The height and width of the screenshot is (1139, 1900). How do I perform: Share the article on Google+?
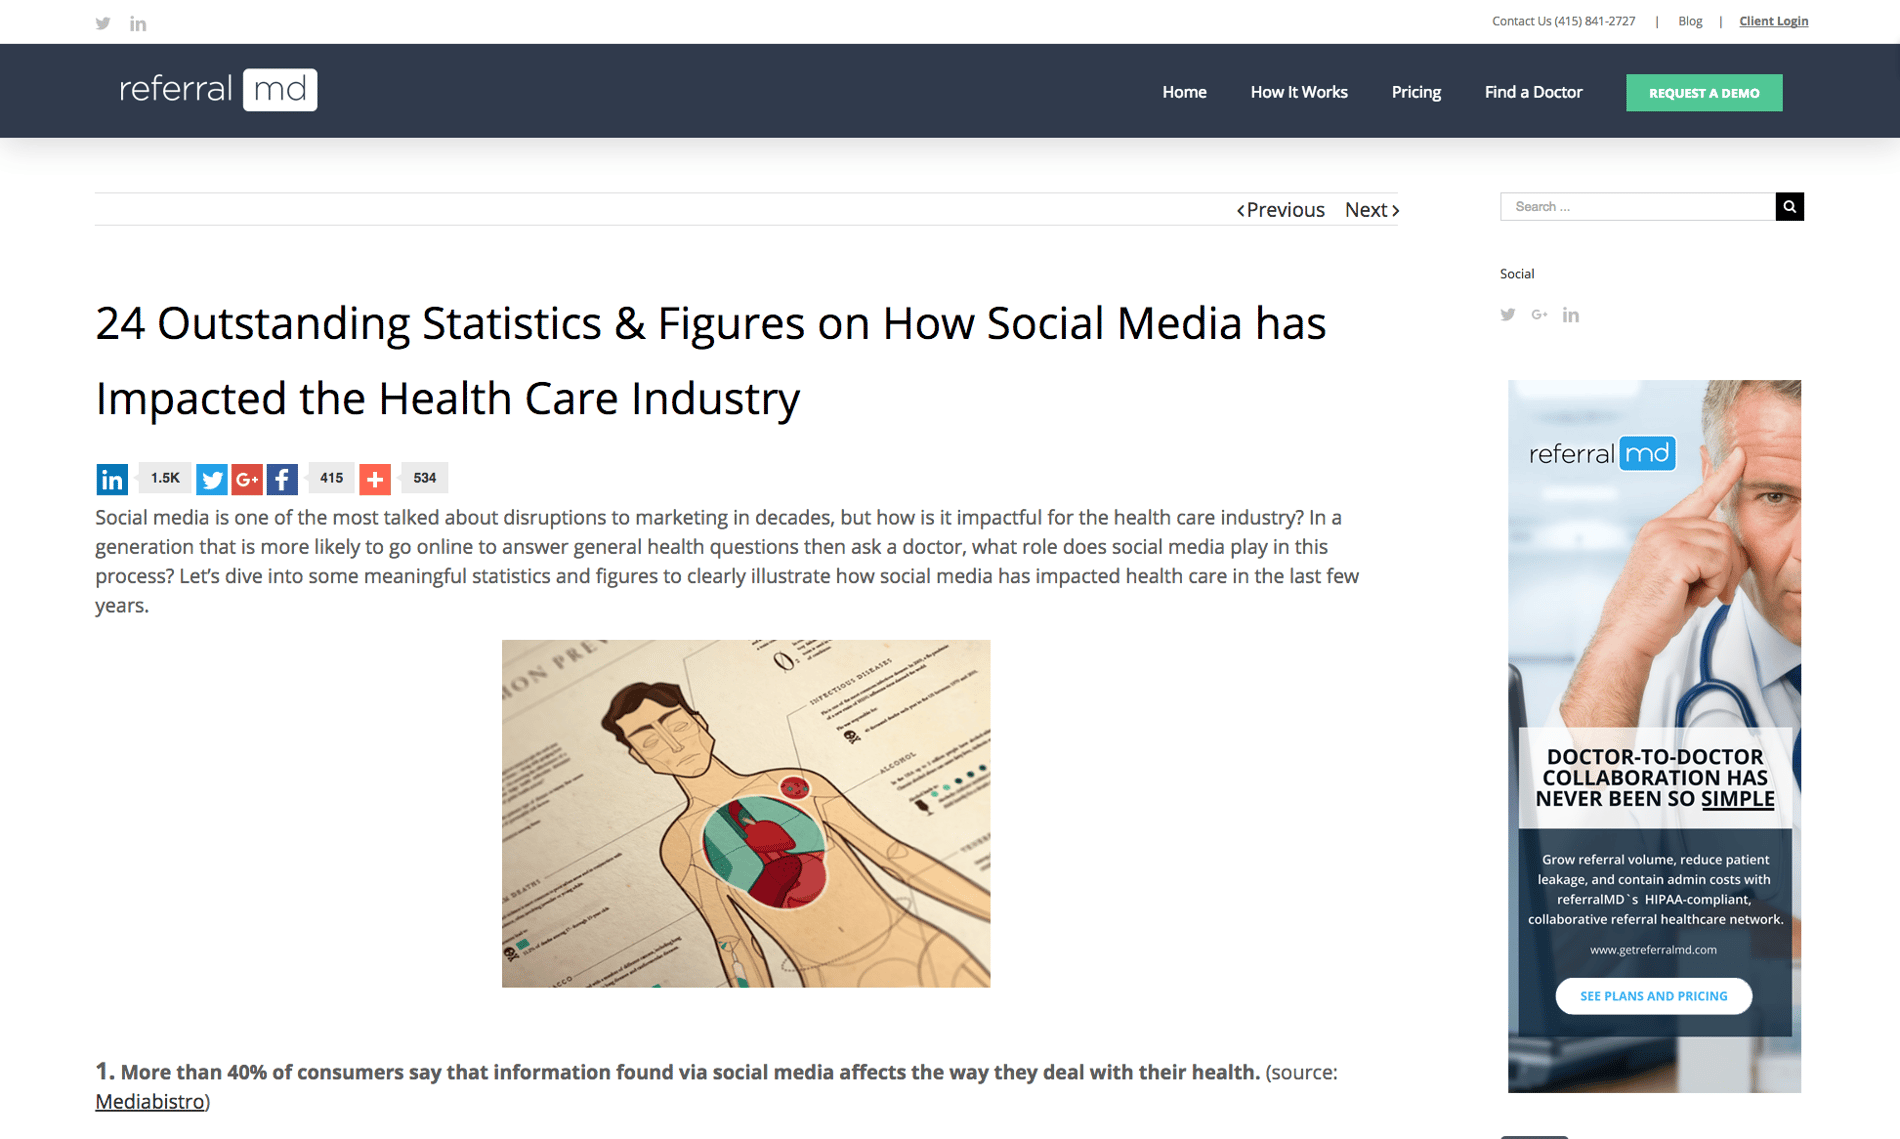247,479
